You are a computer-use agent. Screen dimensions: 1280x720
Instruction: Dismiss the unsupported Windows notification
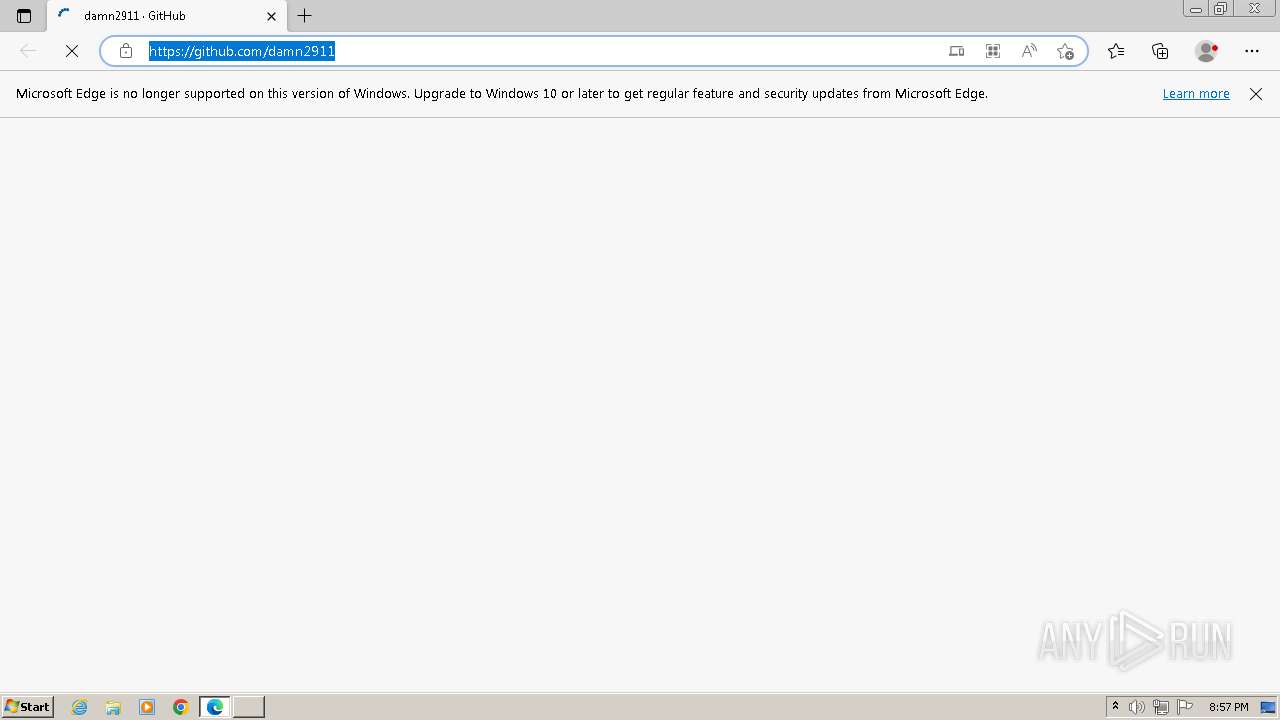tap(1256, 94)
